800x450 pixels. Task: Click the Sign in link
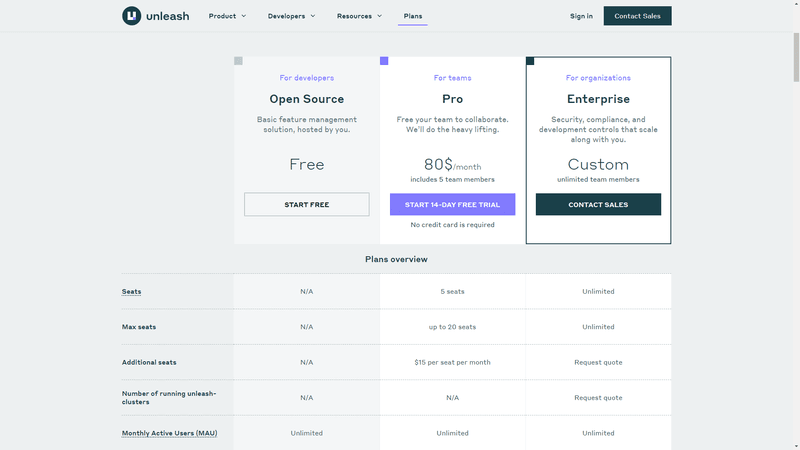[x=581, y=16]
